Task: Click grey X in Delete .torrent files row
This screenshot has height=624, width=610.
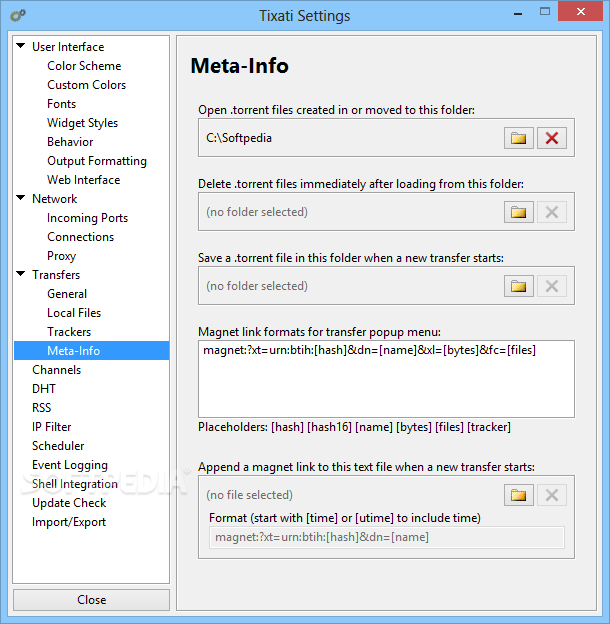Action: pos(552,212)
